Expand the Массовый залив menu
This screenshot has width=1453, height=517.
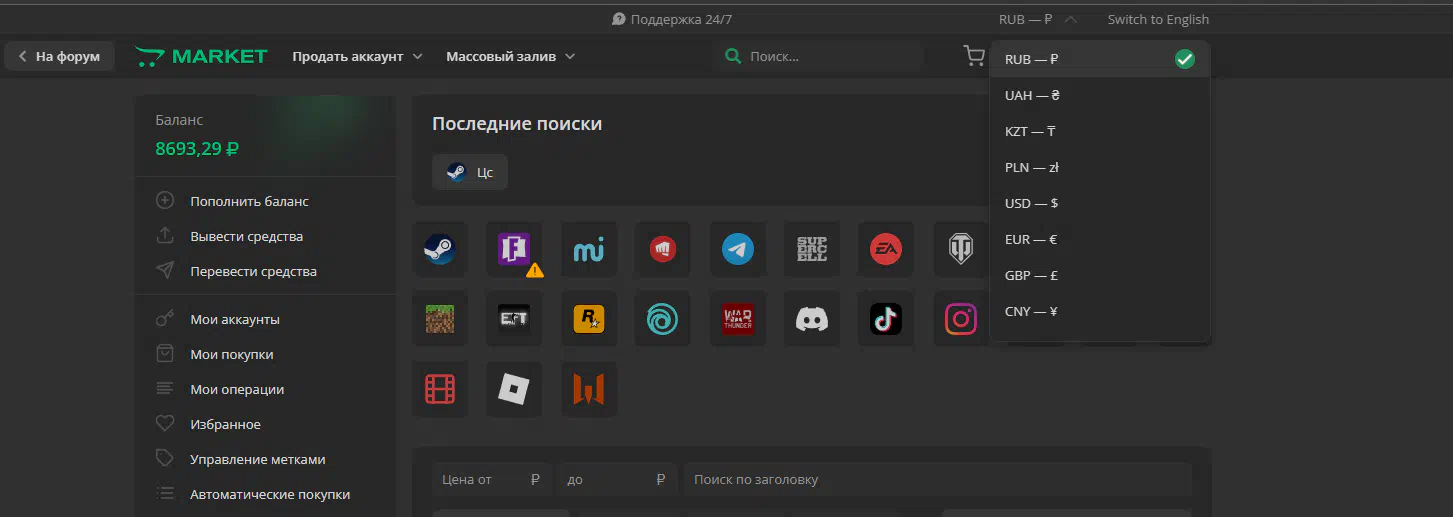coord(510,56)
